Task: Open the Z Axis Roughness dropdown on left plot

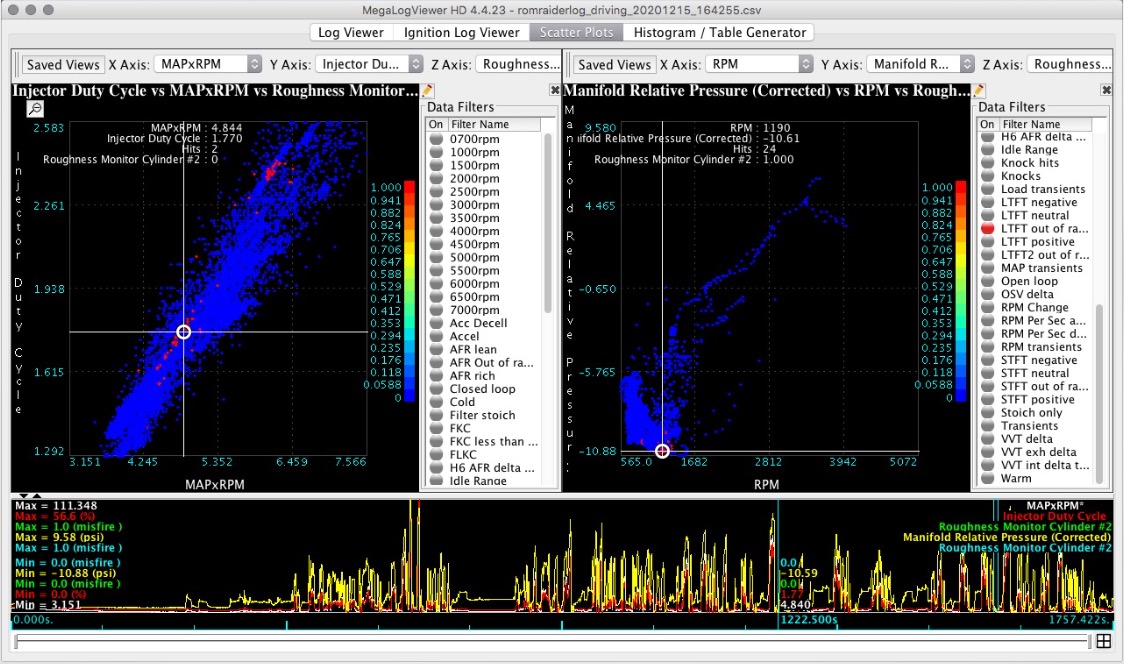Action: [x=519, y=63]
